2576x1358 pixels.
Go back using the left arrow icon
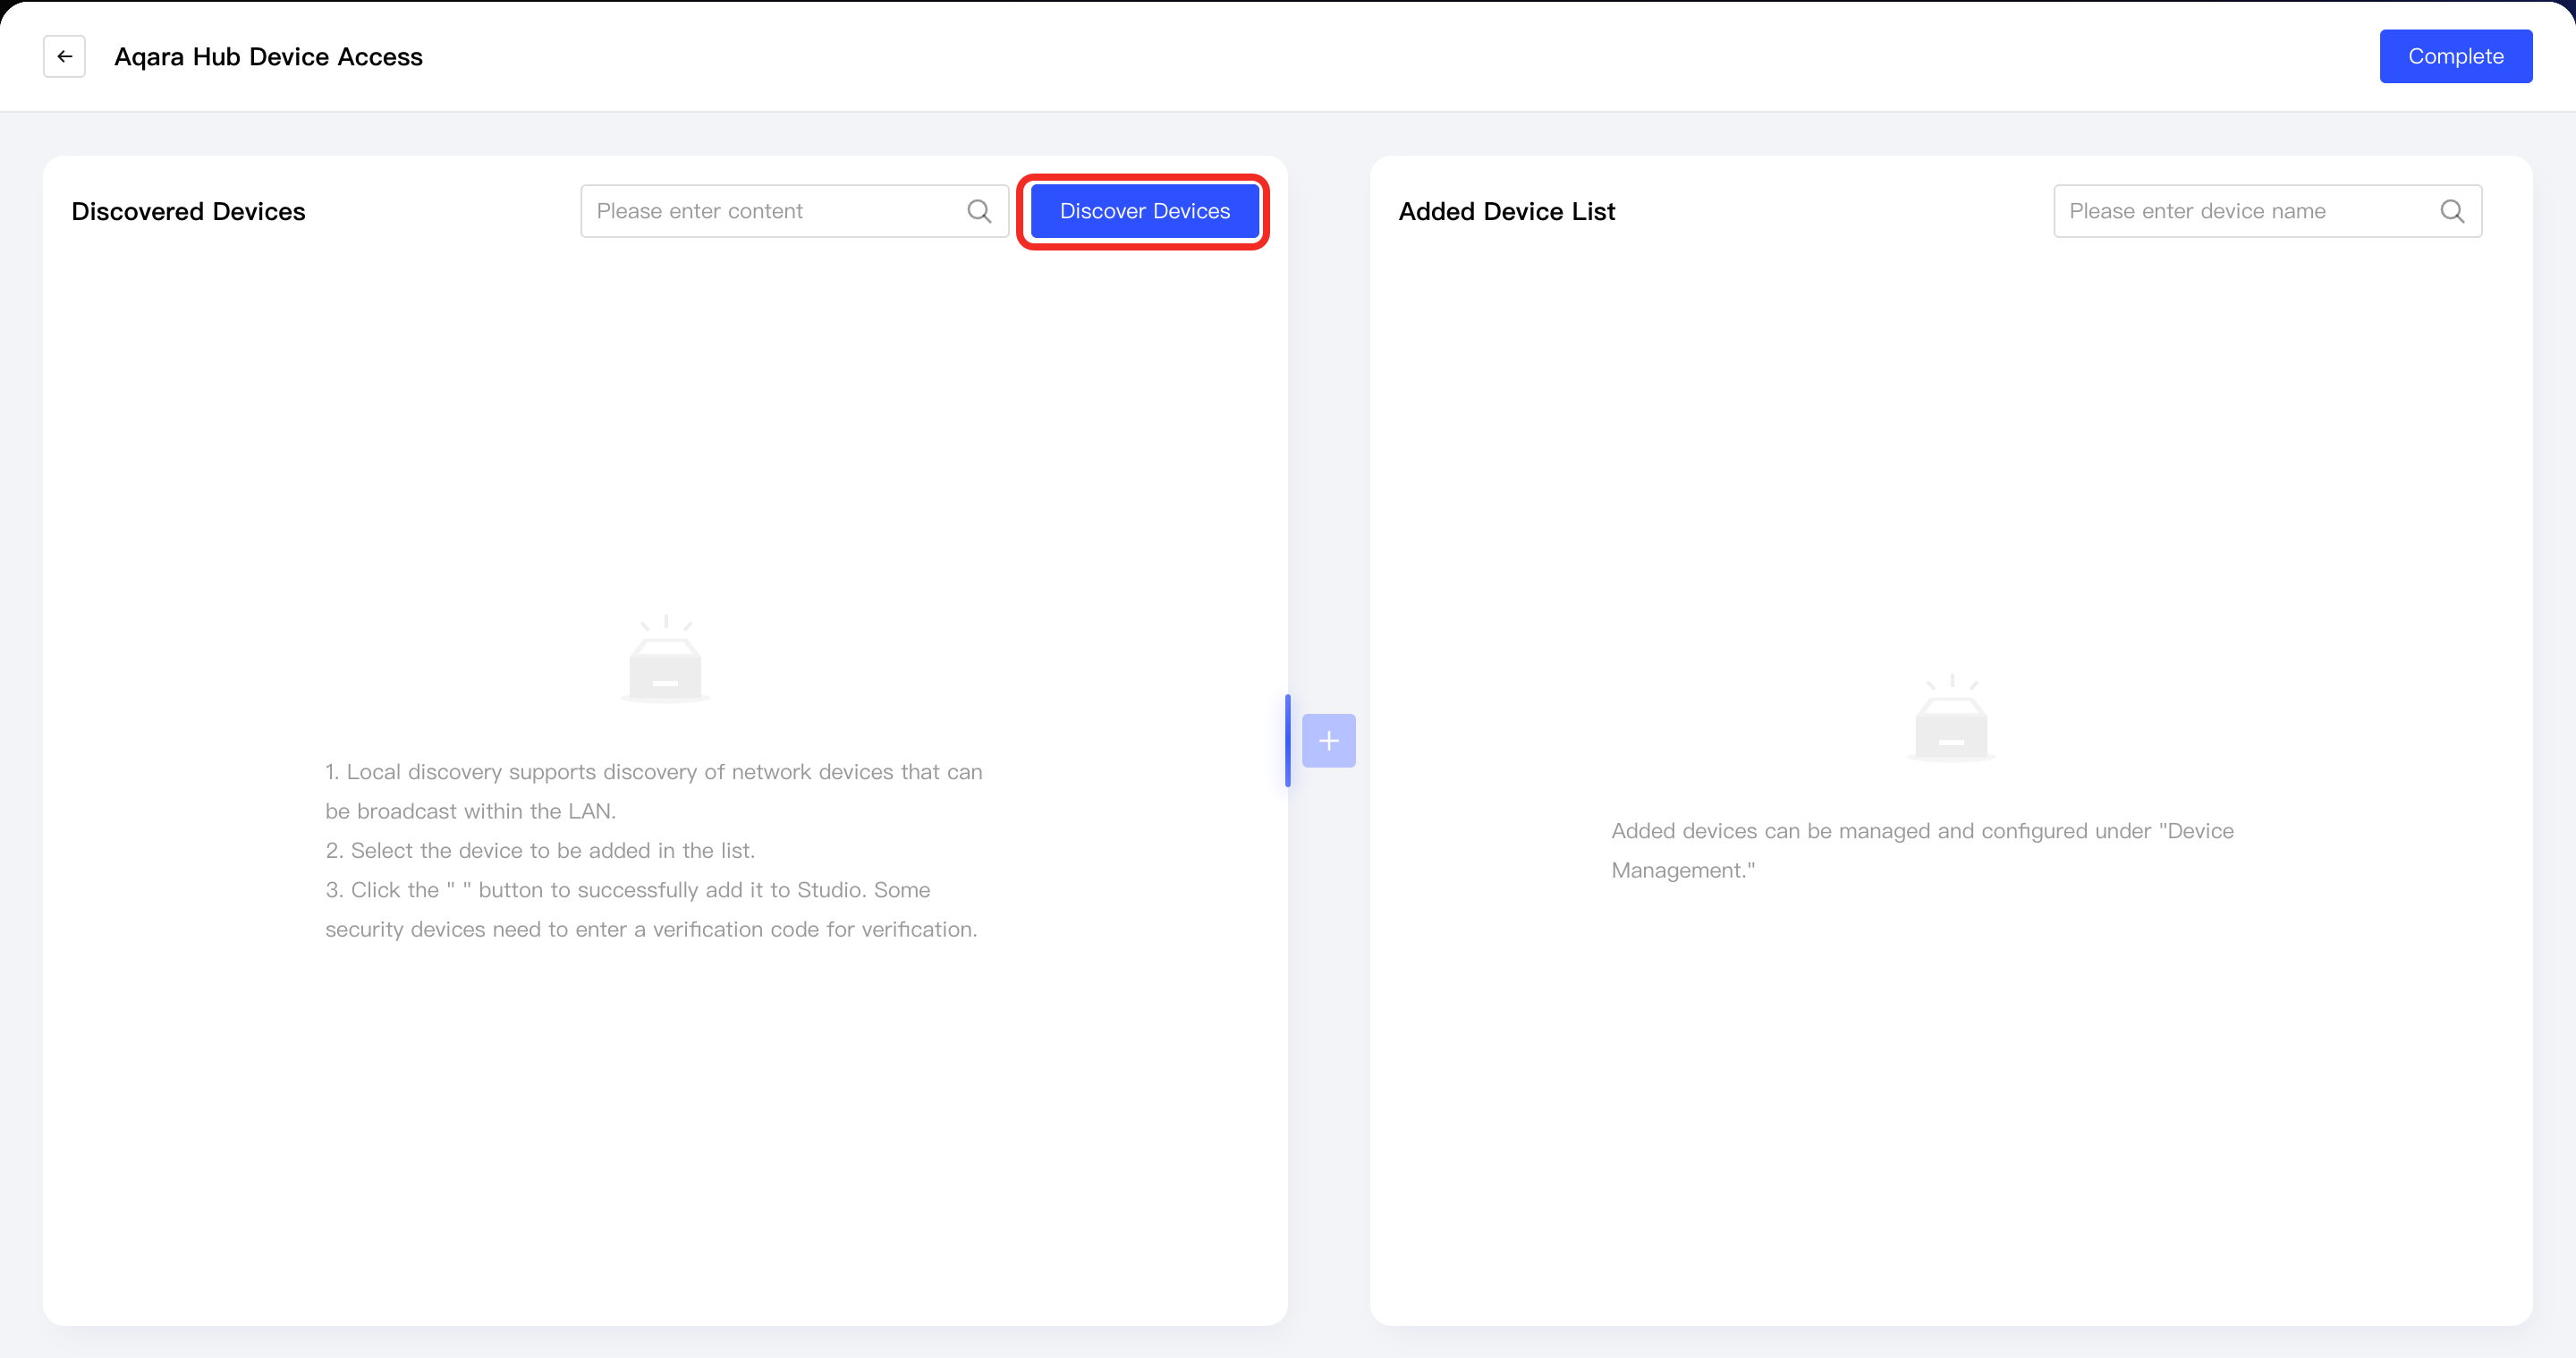pos(64,56)
